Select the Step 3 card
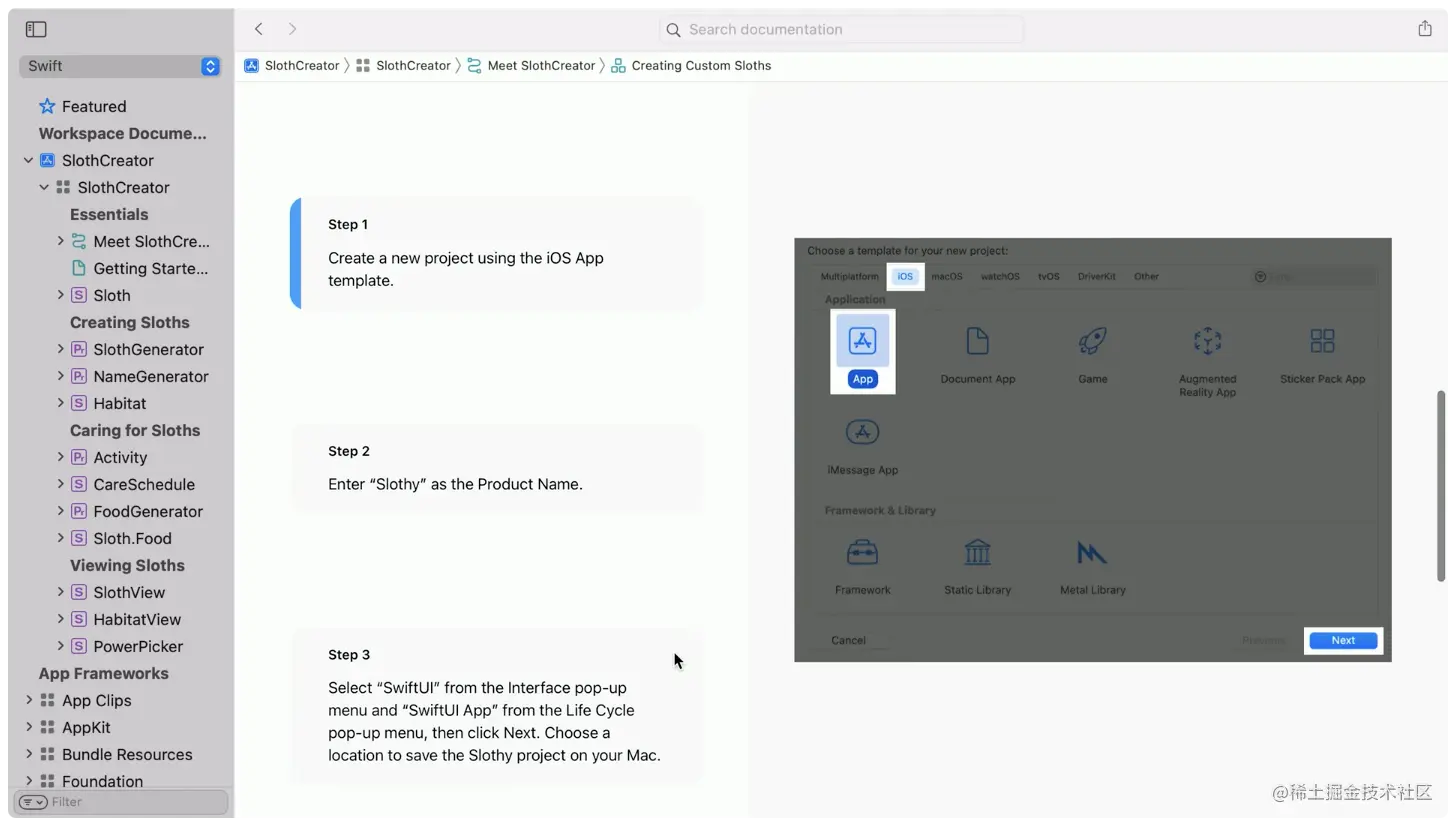Viewport: 1456px width, 826px height. click(x=497, y=706)
